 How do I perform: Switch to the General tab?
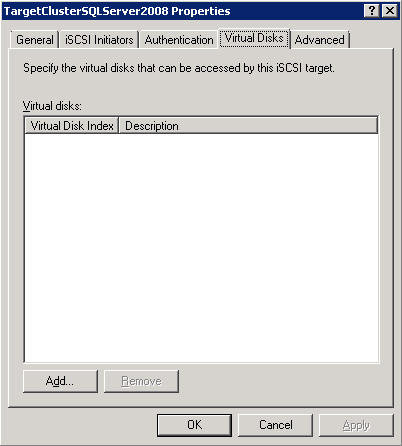35,40
